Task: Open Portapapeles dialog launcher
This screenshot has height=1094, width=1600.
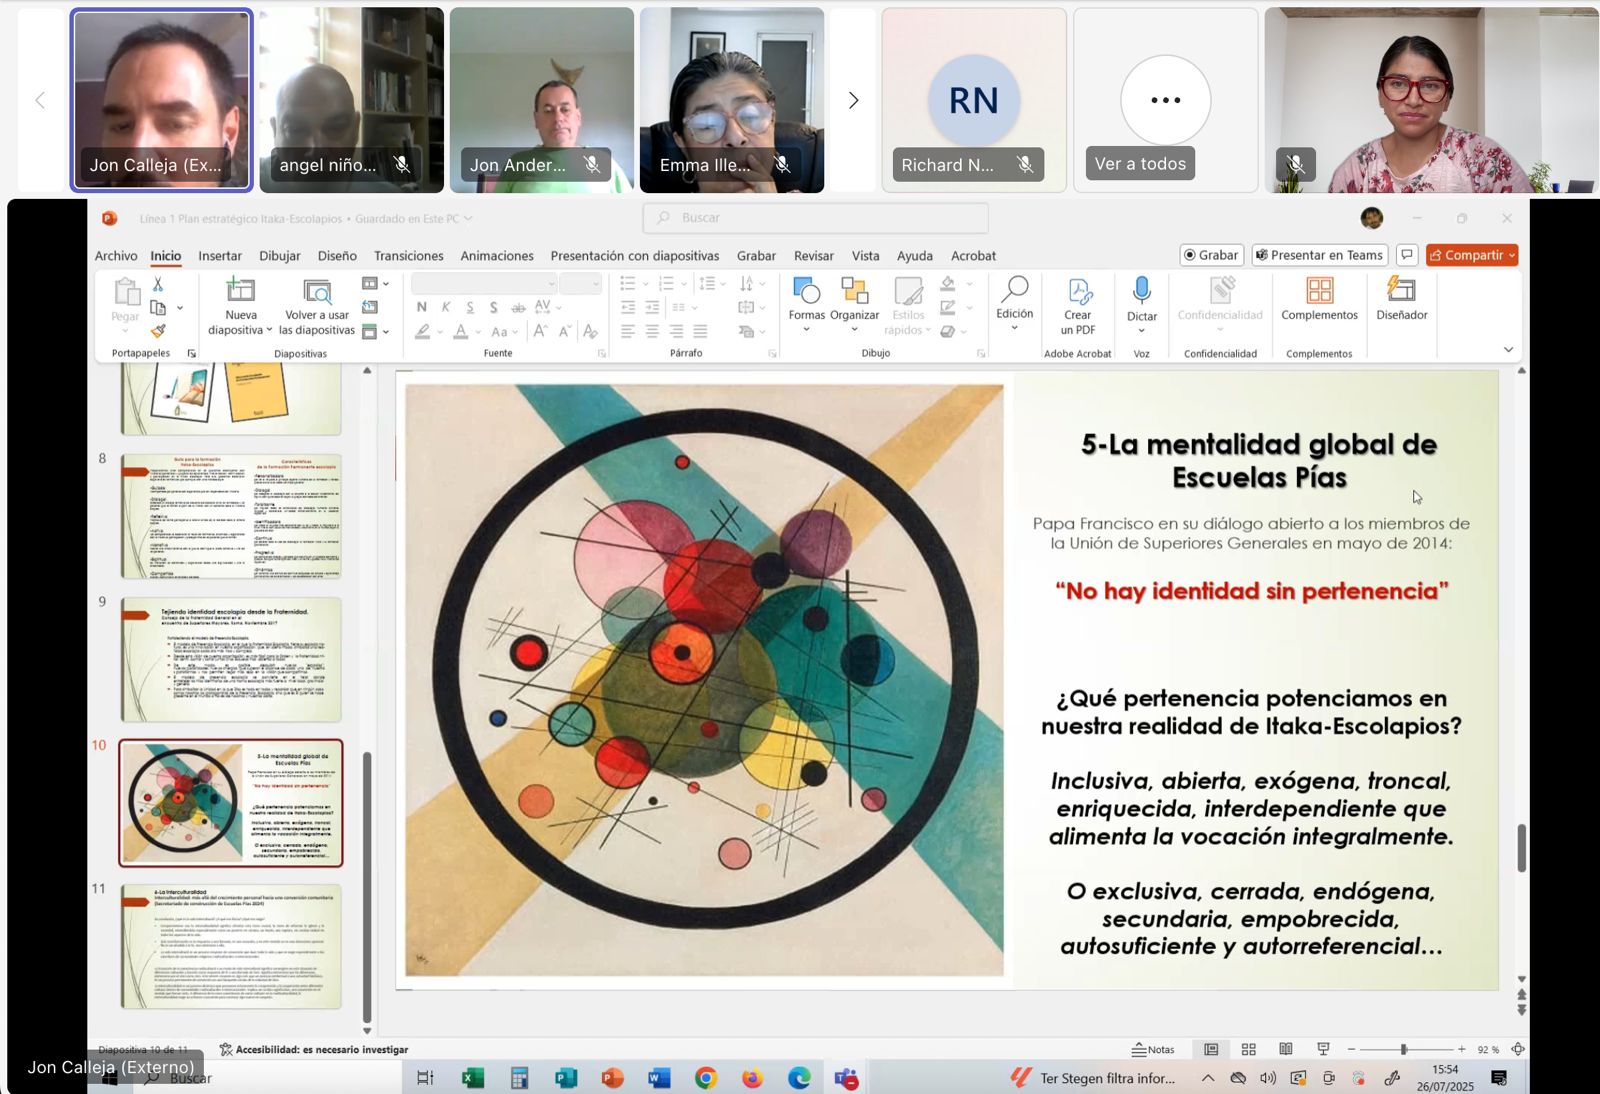Action: click(192, 353)
